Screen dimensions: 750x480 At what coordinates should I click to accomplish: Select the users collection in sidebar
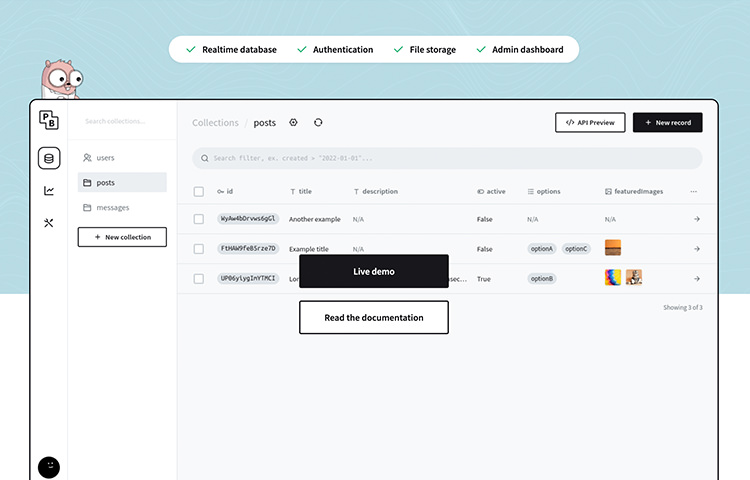coord(122,158)
